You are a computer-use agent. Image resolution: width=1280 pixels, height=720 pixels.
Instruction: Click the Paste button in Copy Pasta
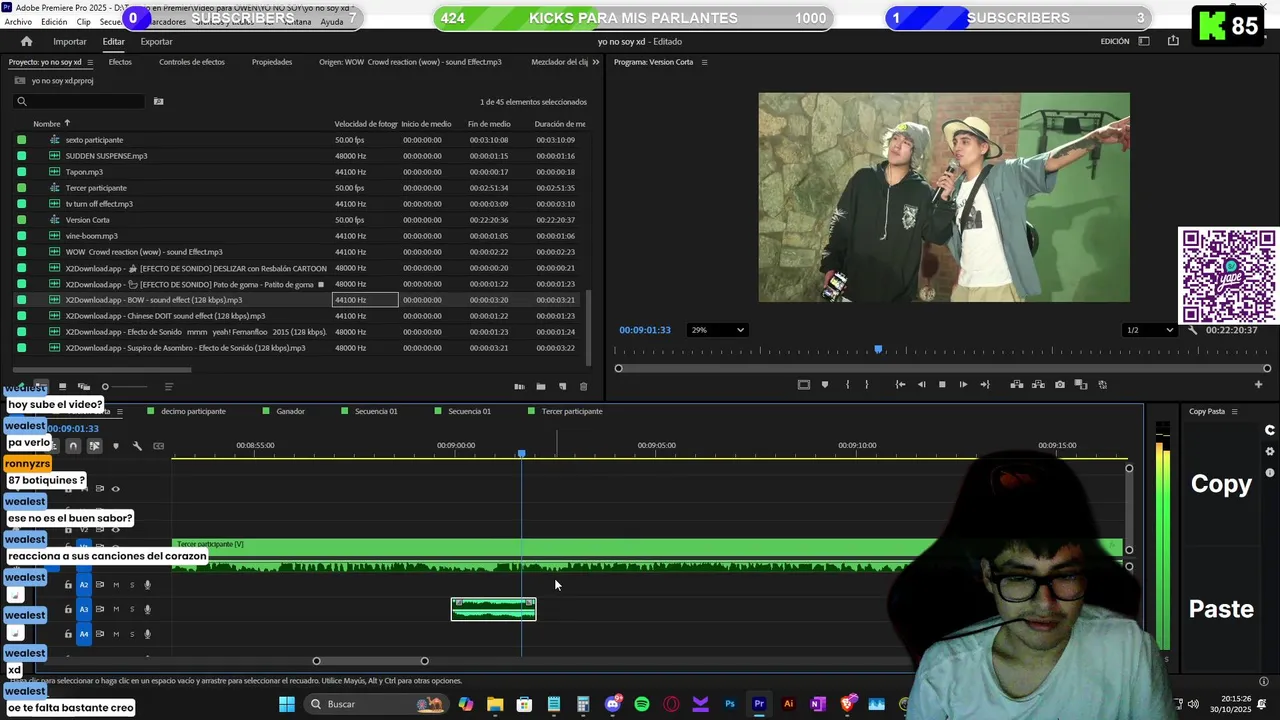pos(1221,609)
